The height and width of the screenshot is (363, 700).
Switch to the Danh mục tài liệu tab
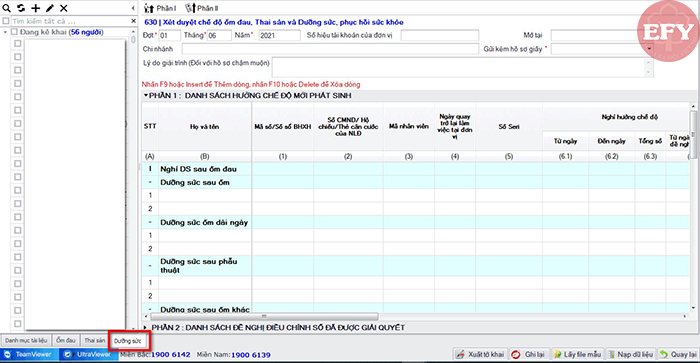point(26,341)
